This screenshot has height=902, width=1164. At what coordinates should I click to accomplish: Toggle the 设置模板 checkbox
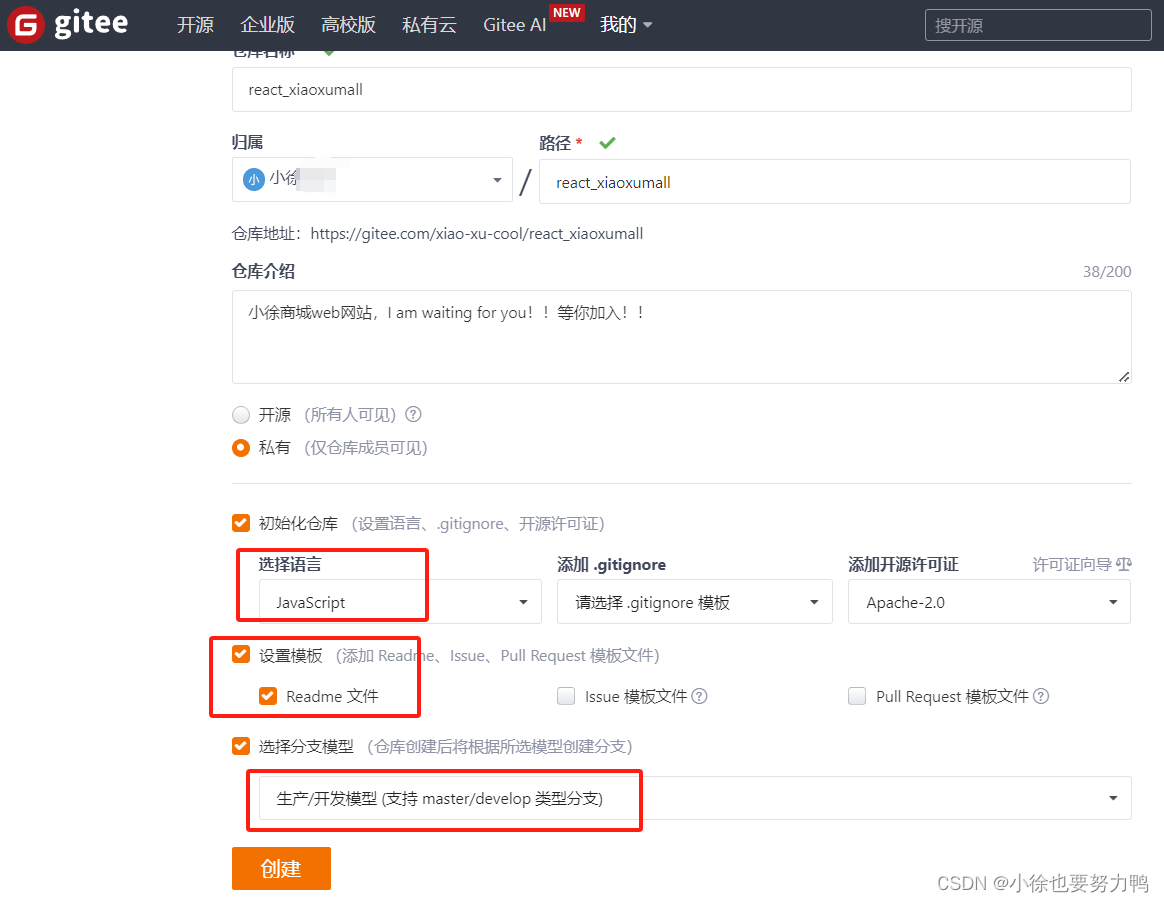point(241,654)
